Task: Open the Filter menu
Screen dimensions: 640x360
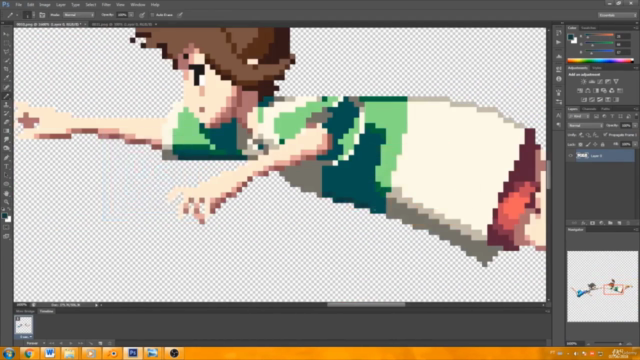Action: 106,5
